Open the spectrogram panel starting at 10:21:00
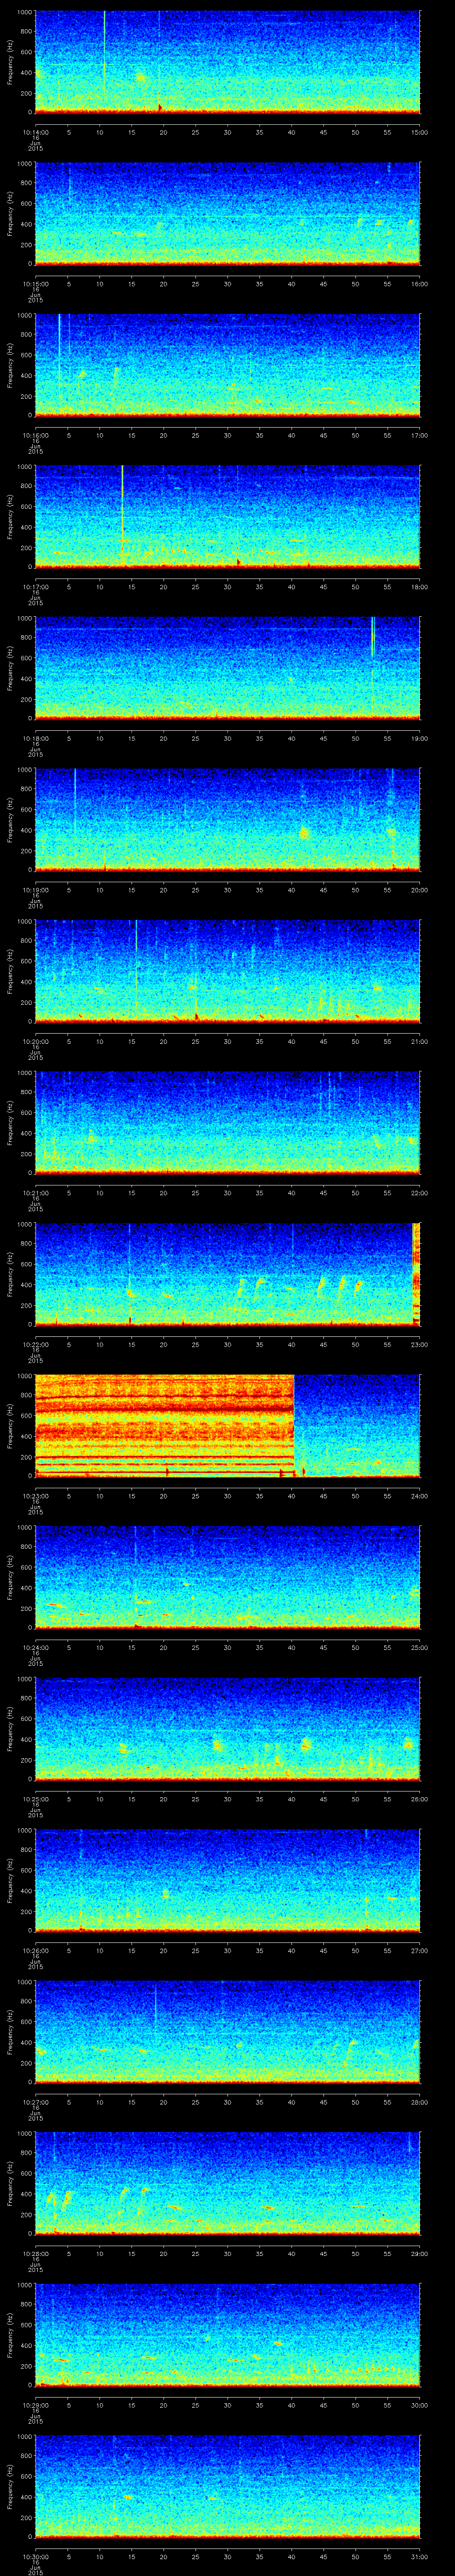455x2576 pixels. pos(228,1123)
